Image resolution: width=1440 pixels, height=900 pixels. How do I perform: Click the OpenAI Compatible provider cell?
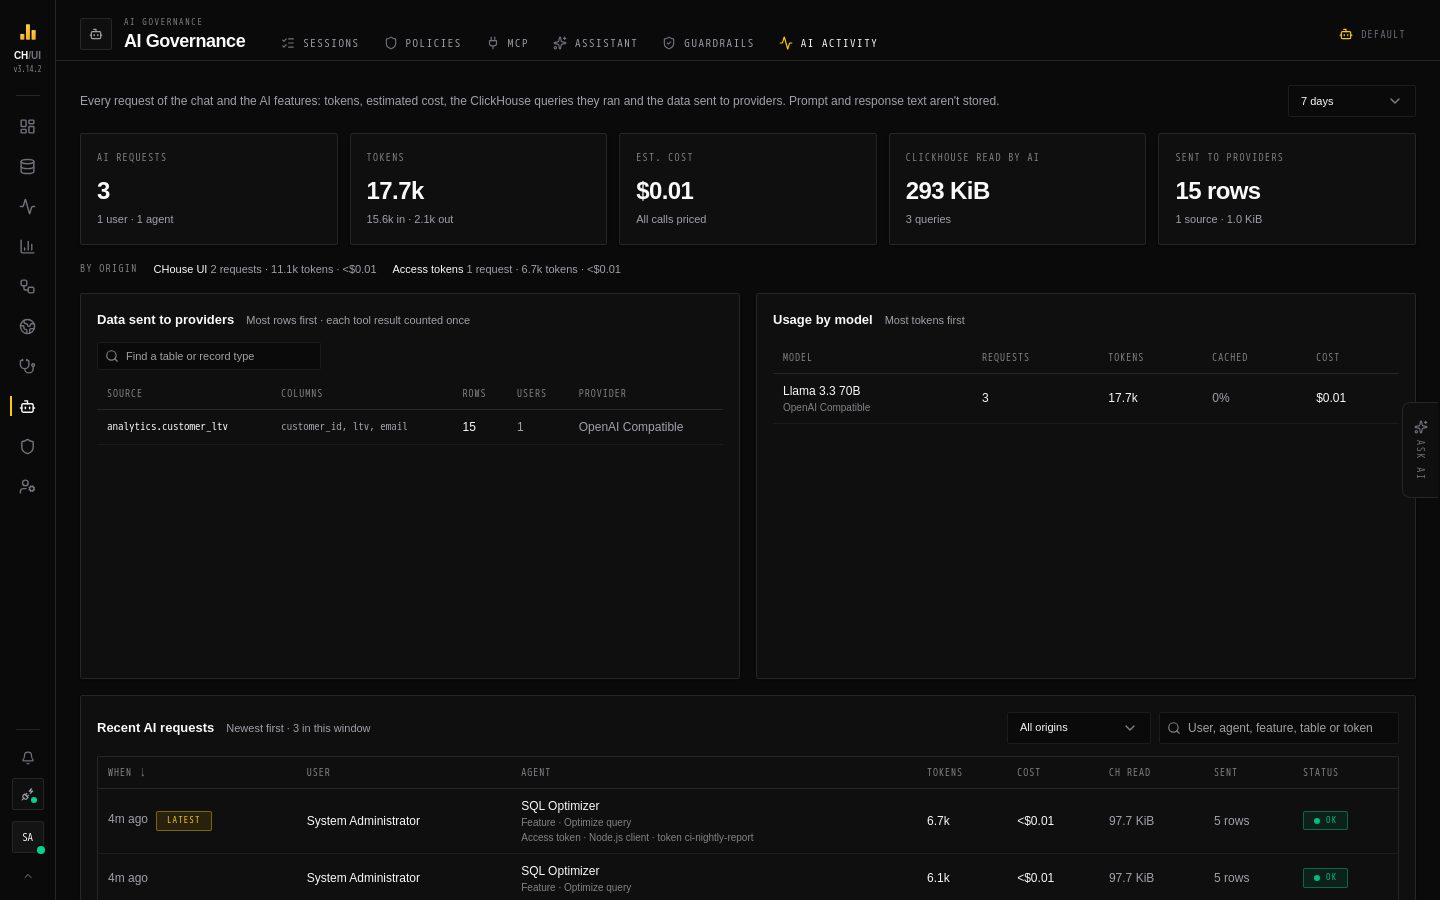pyautogui.click(x=631, y=427)
